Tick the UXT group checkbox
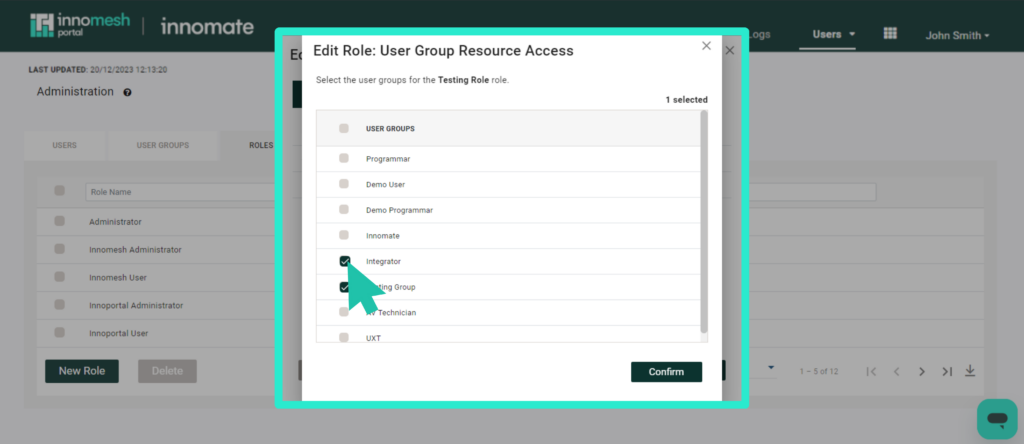This screenshot has width=1024, height=444. tap(344, 338)
